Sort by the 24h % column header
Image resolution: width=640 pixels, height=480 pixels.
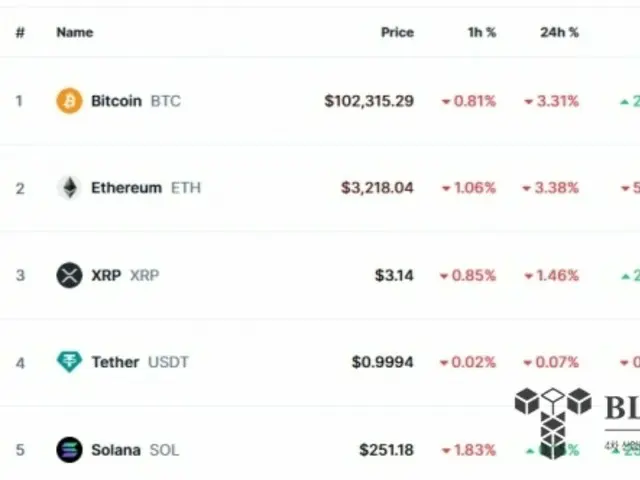tap(559, 32)
